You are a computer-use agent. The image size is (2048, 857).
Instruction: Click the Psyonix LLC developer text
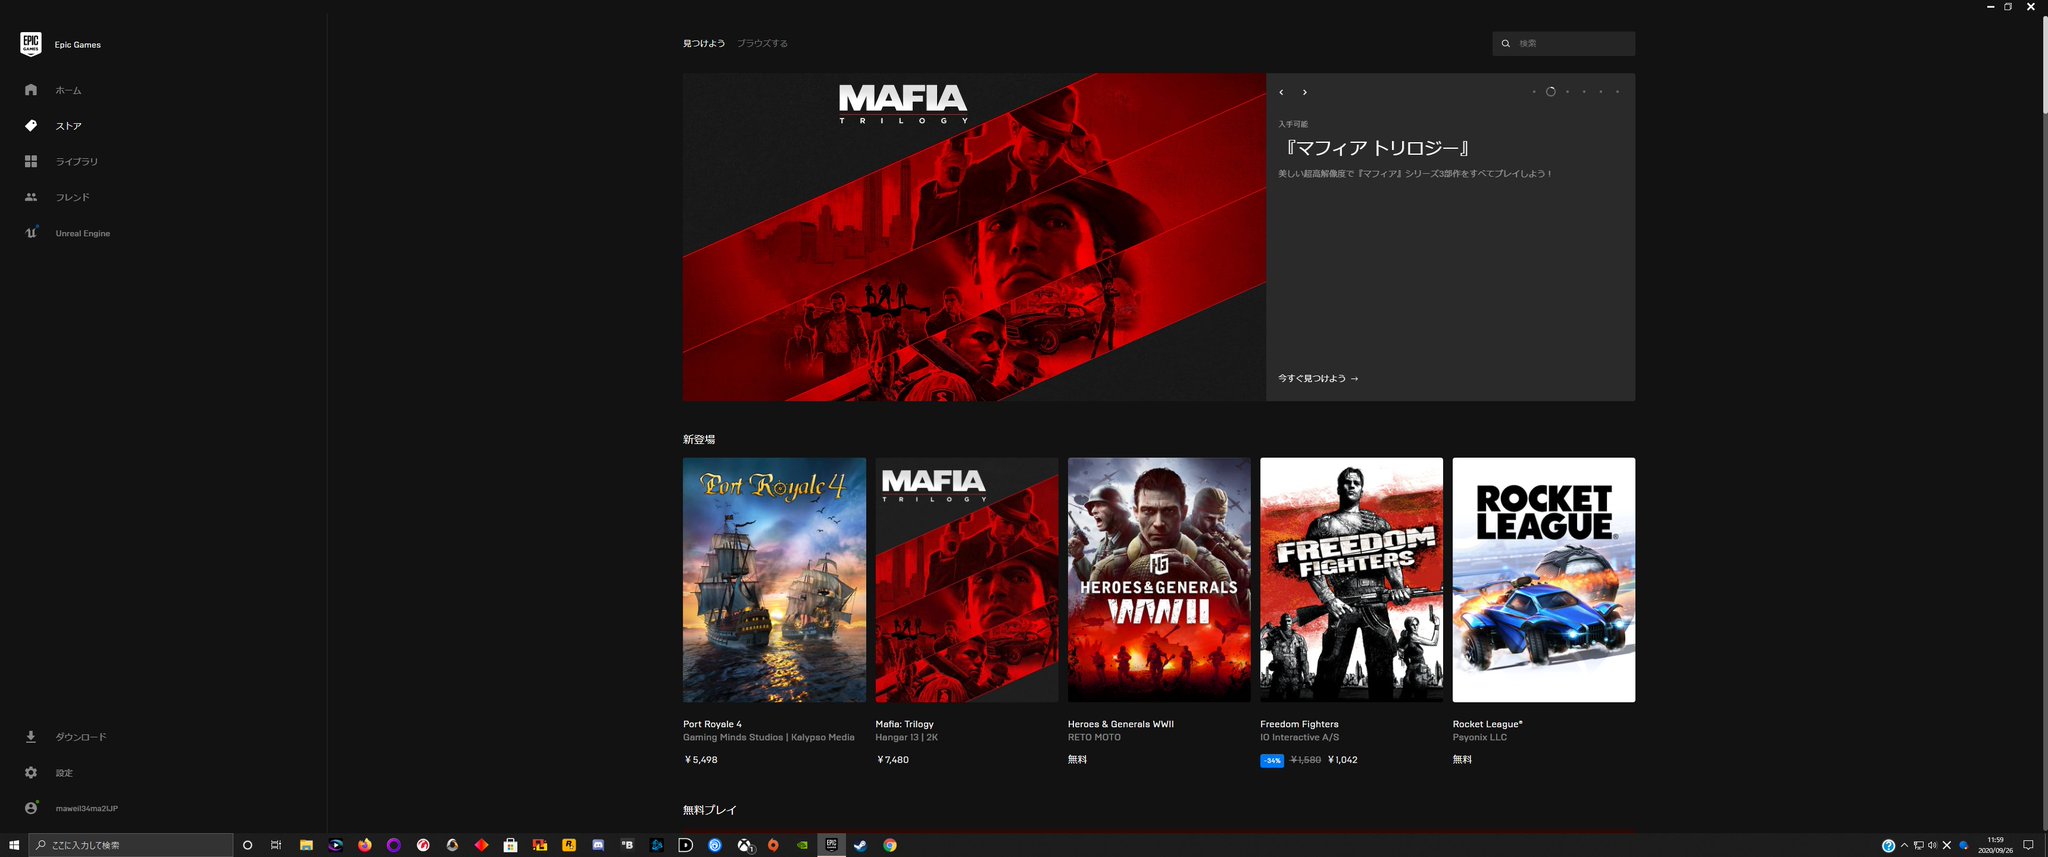pos(1480,738)
